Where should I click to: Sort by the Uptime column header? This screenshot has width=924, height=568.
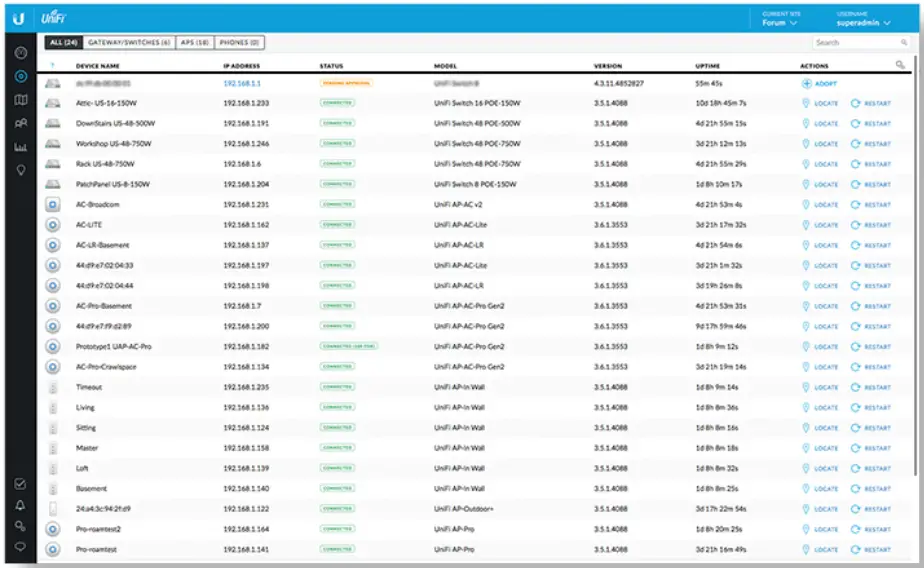(707, 66)
